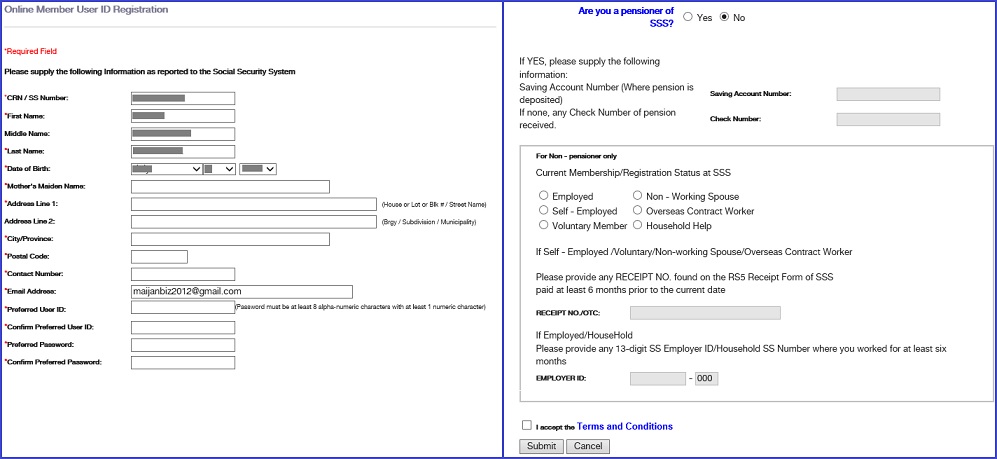997x459 pixels.
Task: Click the EMPLOYER ID main number field
Action: coord(658,379)
